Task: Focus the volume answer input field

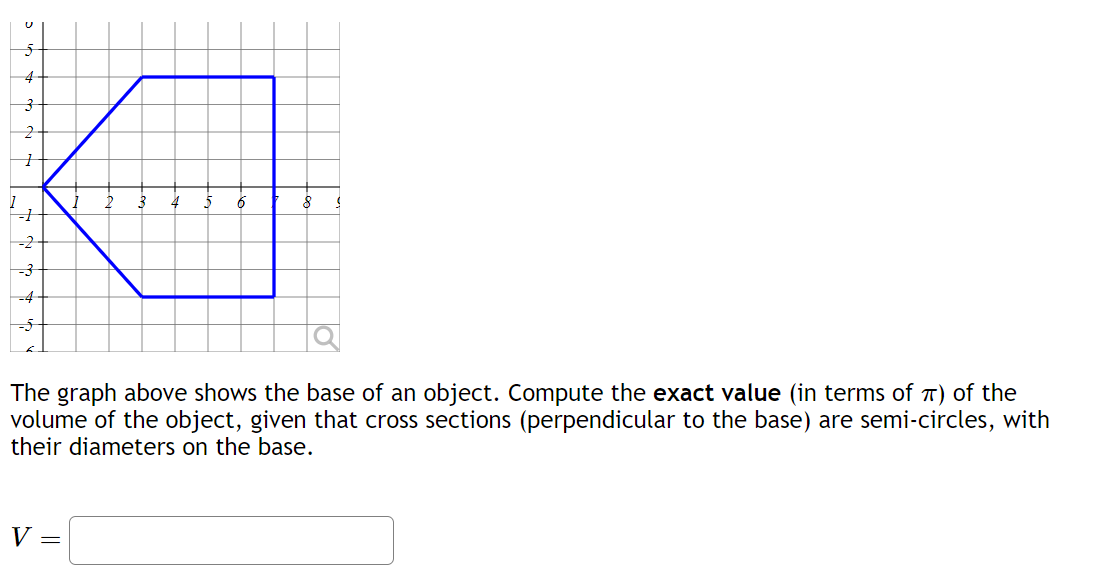Action: pyautogui.click(x=230, y=540)
